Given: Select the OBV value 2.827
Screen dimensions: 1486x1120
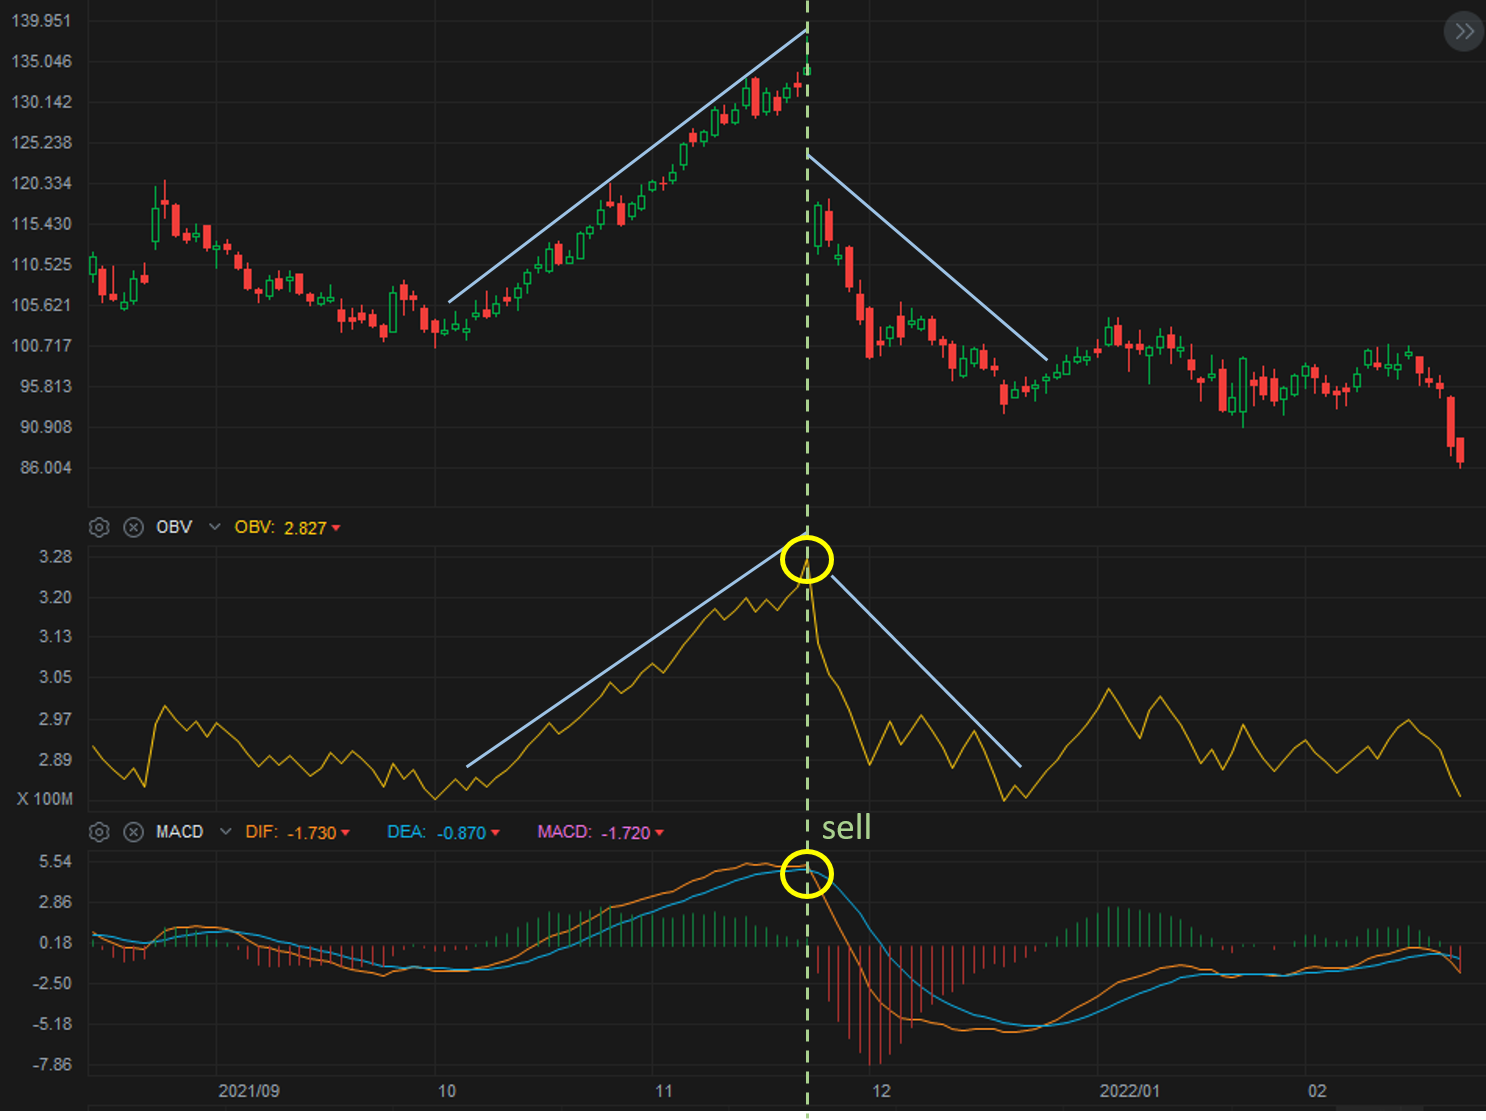Looking at the screenshot, I should pos(305,528).
